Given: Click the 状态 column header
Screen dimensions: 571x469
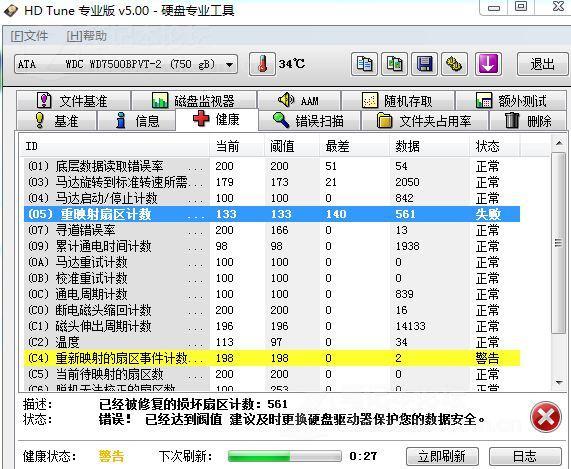Looking at the screenshot, I should coord(495,146).
